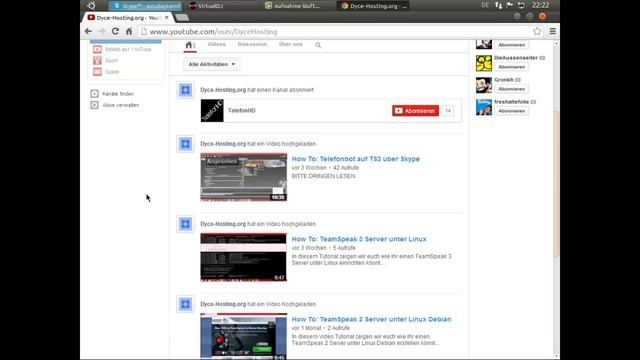Switch to Skype window in top panel
Screen dimensions: 640x360
pos(146,6)
